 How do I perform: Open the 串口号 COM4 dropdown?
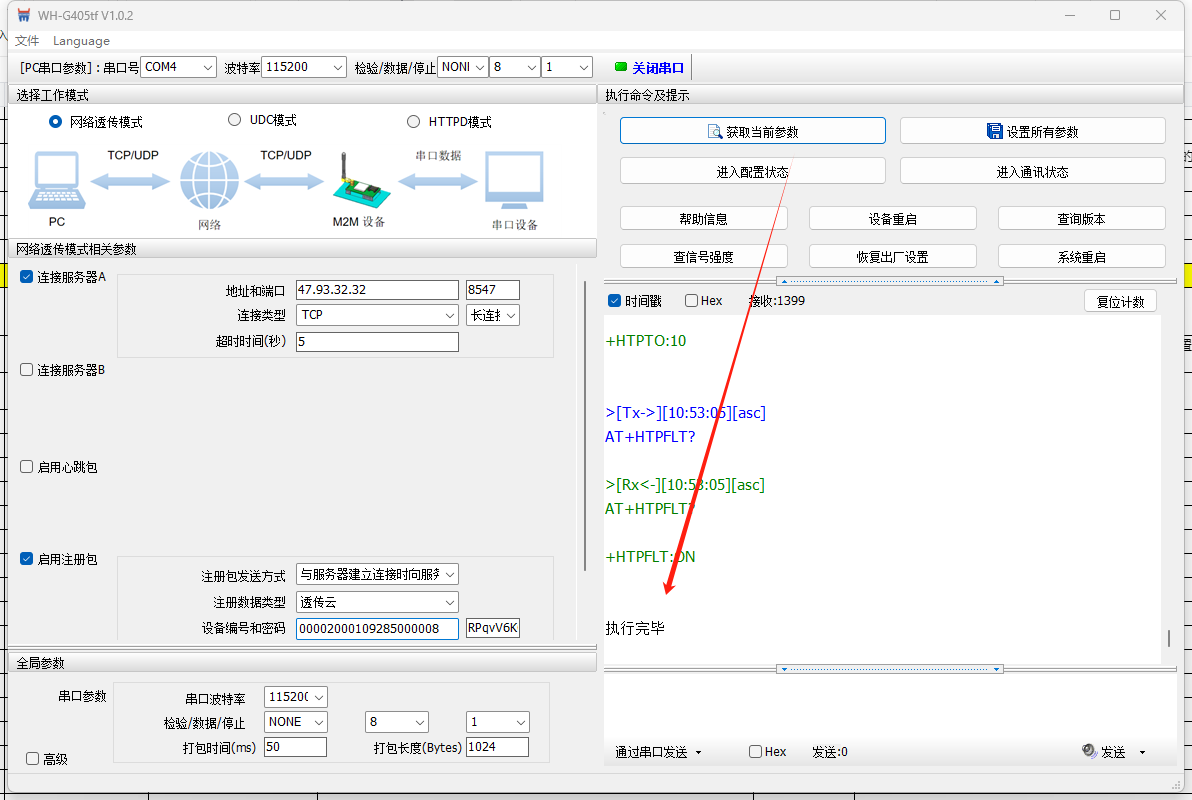click(178, 67)
